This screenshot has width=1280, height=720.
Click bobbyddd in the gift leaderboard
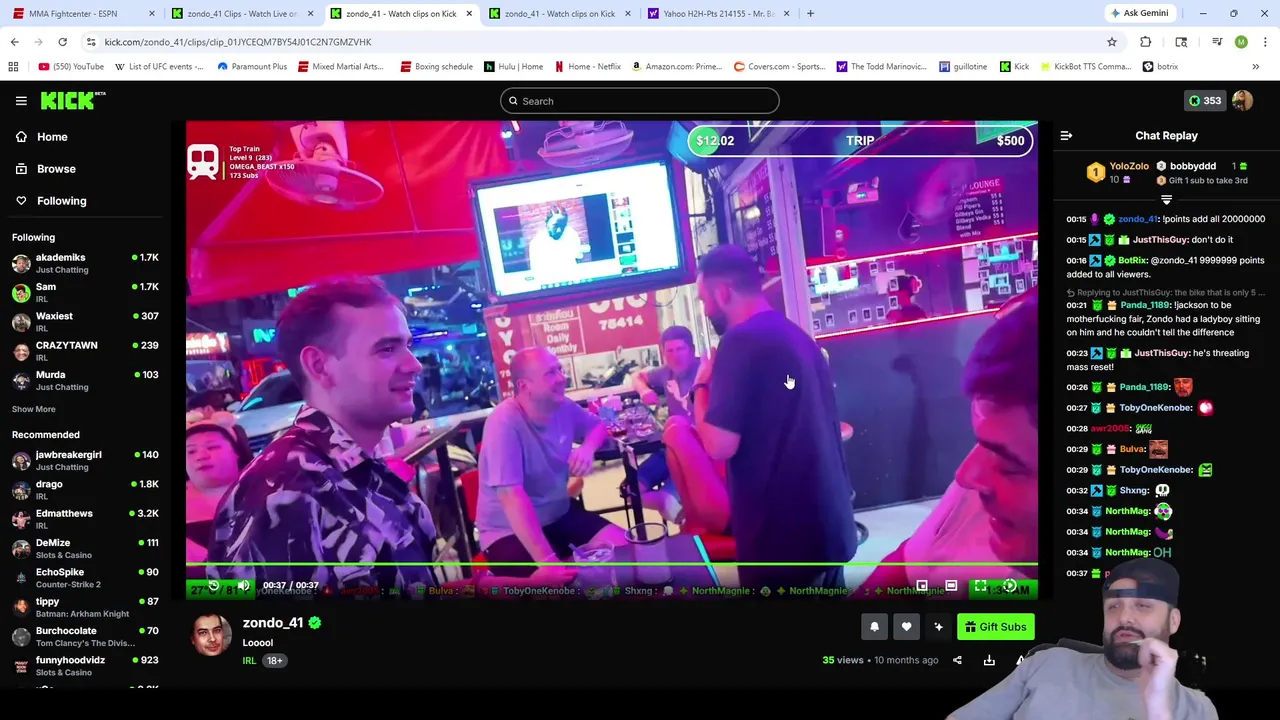click(1192, 166)
